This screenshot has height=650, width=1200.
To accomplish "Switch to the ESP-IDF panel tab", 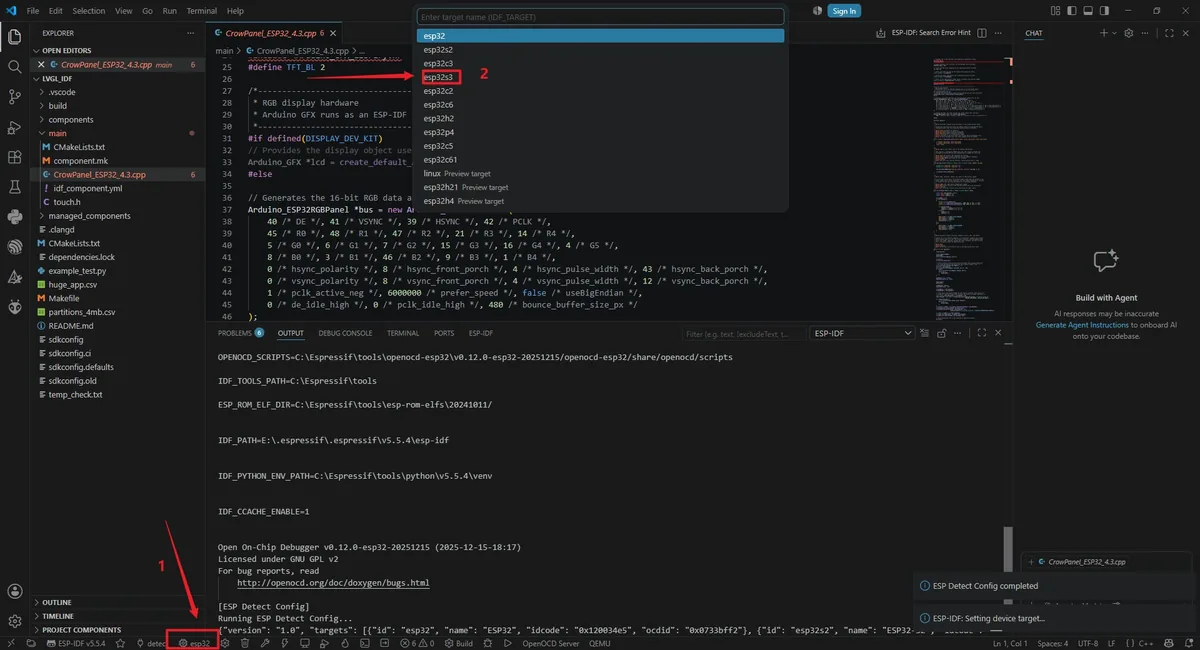I will tap(481, 333).
